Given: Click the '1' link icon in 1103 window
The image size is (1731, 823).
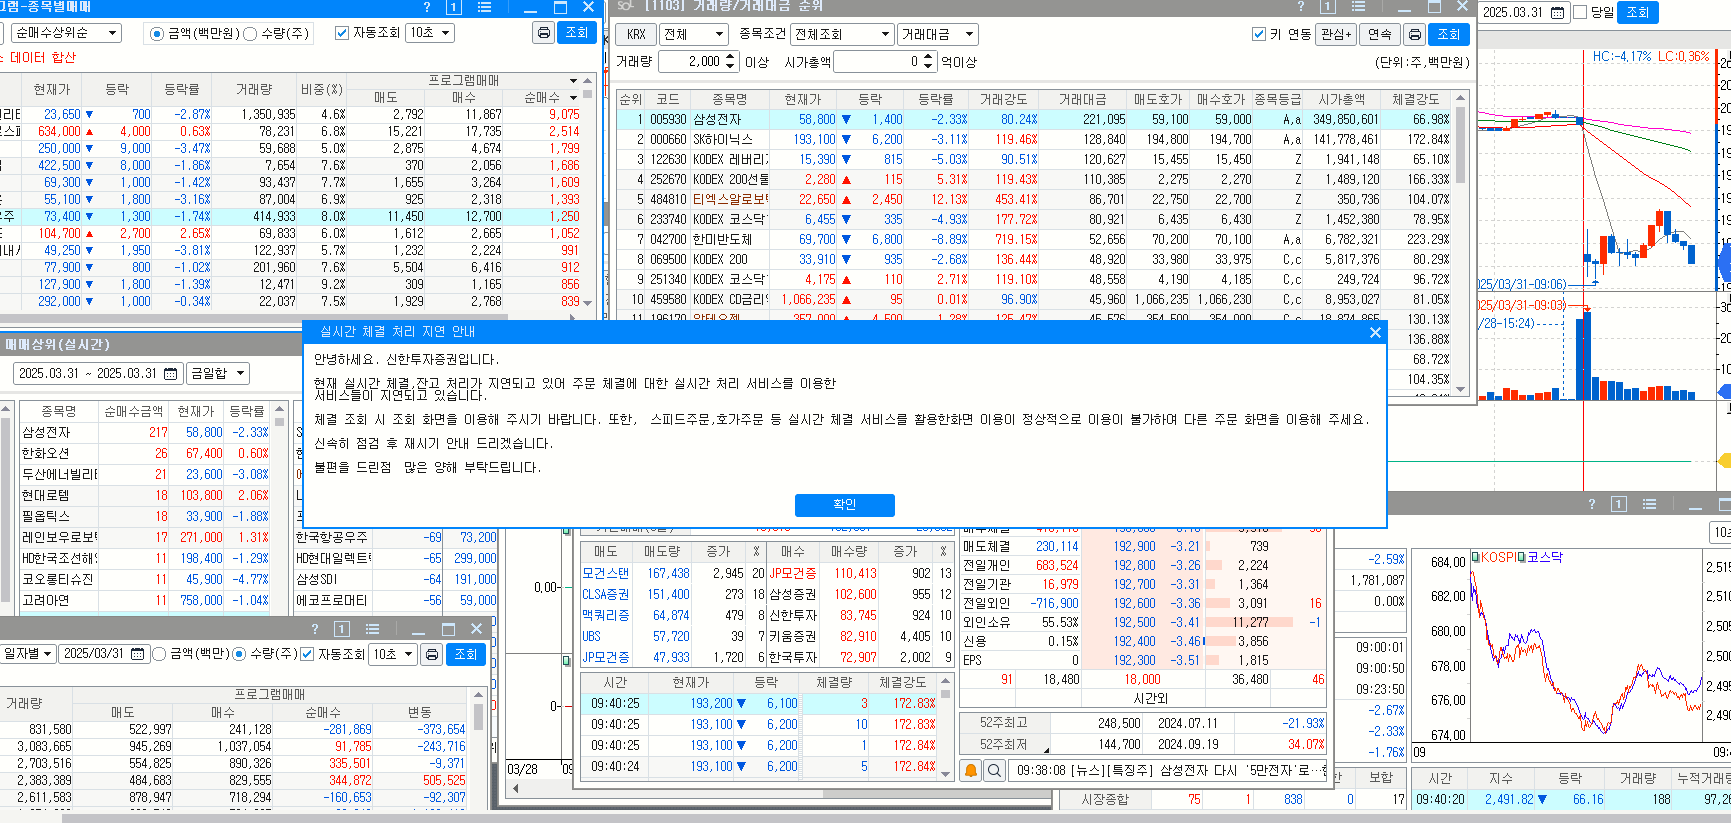Looking at the screenshot, I should tap(1327, 7).
